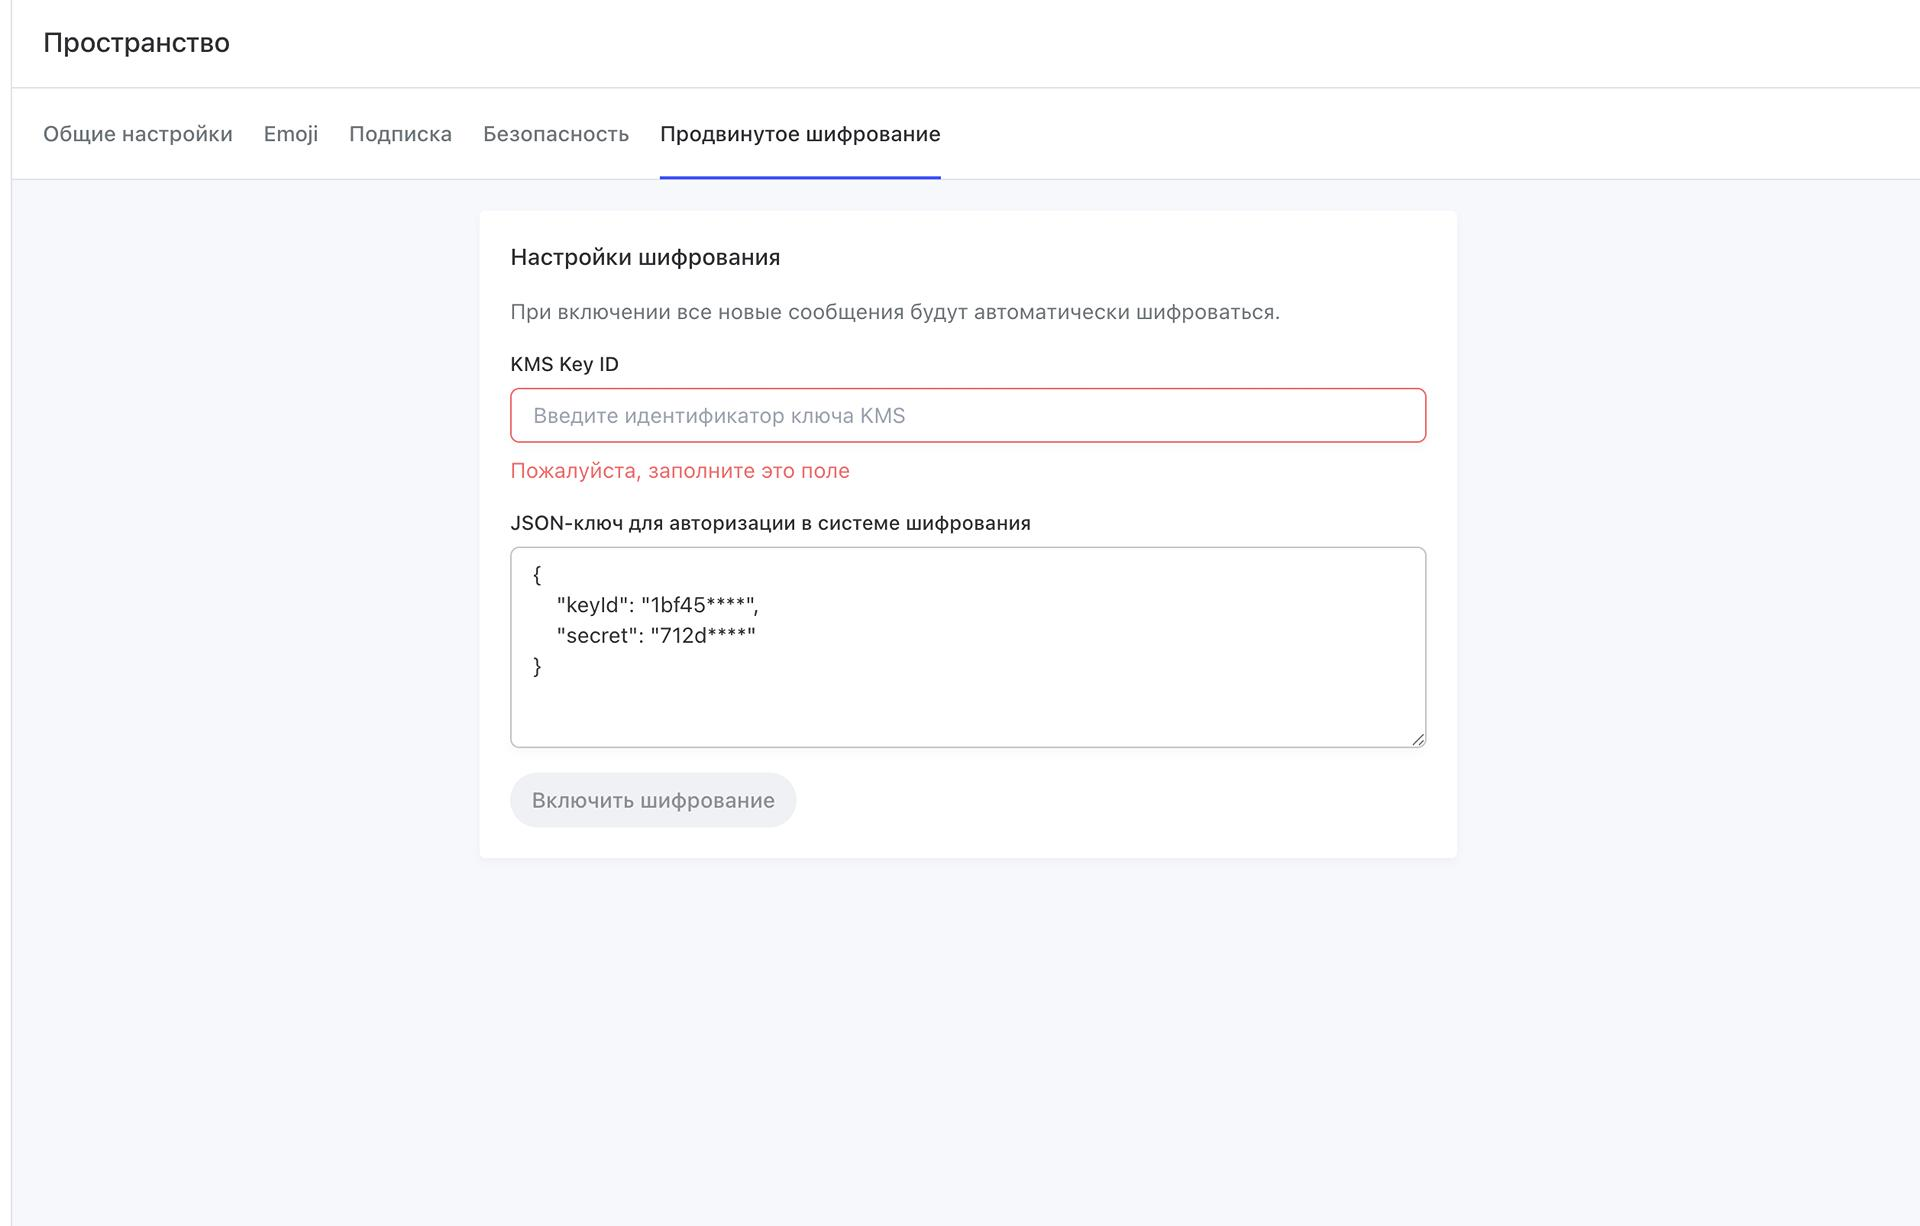Click the KMS Key ID field label
The image size is (1920, 1226).
[x=564, y=364]
